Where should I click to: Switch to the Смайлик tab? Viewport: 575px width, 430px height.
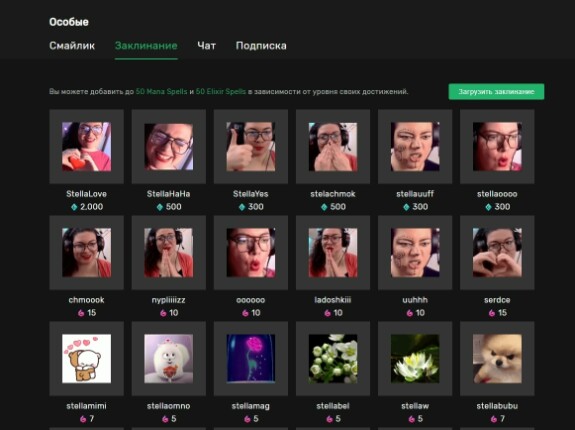[72, 46]
